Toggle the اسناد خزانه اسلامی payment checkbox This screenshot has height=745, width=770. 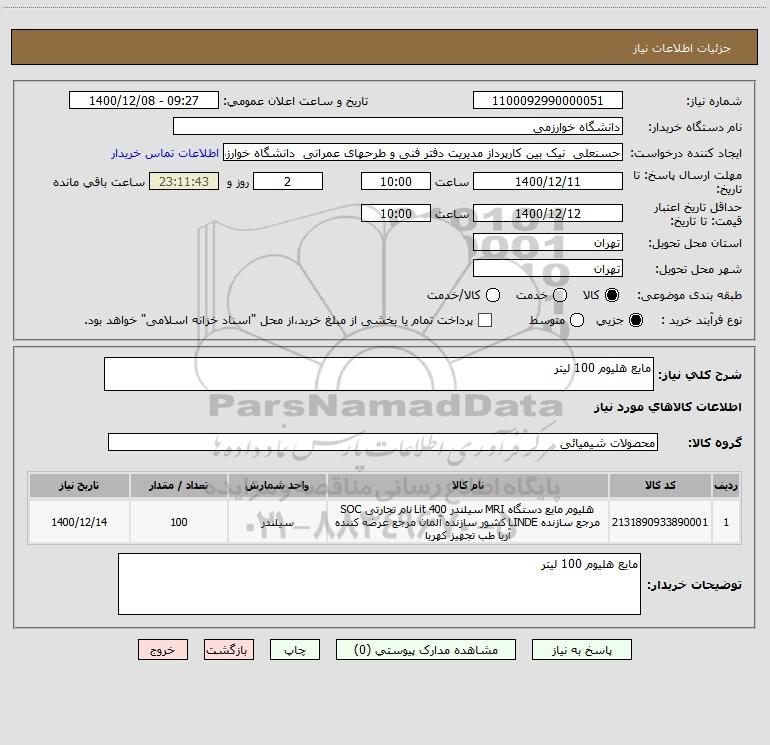click(485, 320)
